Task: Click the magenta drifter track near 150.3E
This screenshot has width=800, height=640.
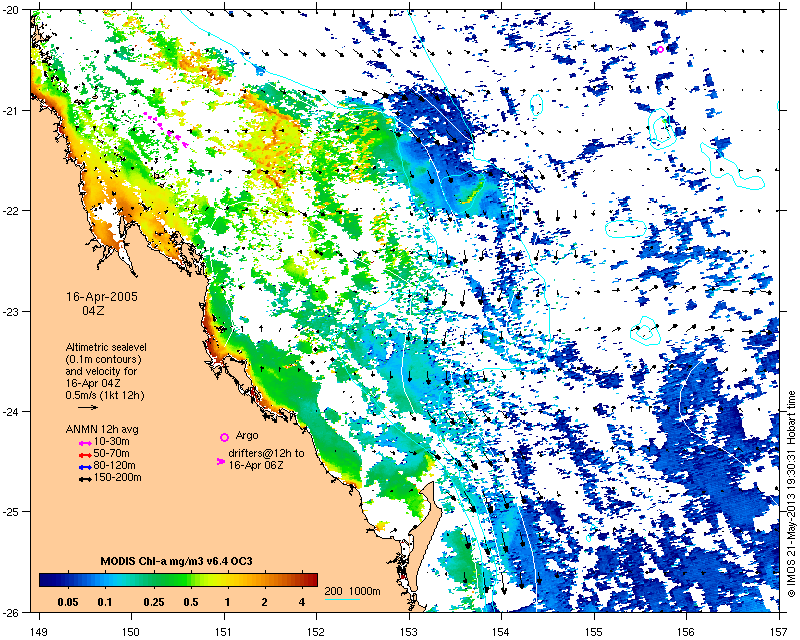Action: click(x=166, y=130)
